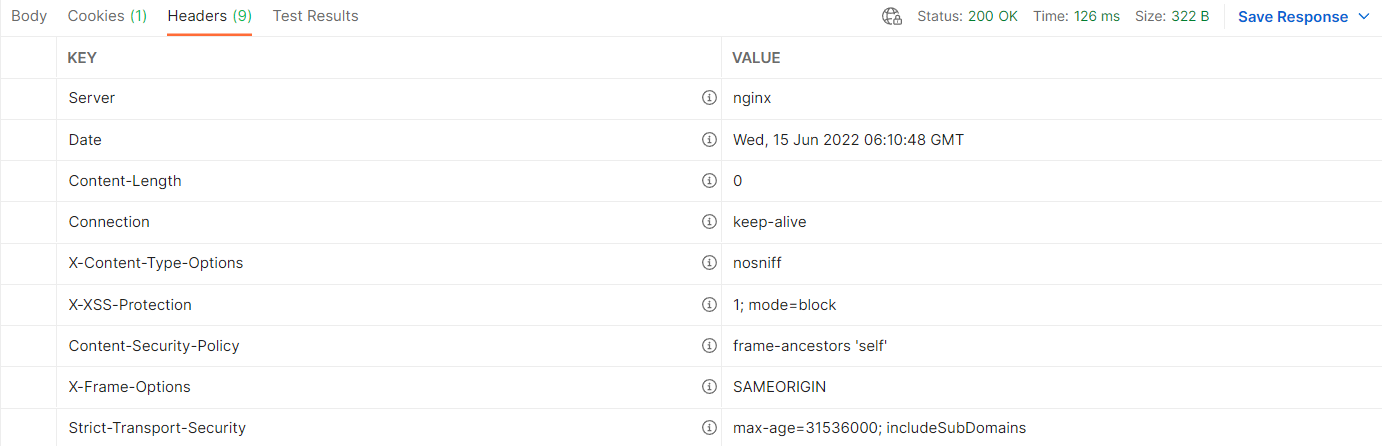Click the nginx server value cell
Image resolution: width=1382 pixels, height=446 pixels.
tap(752, 98)
